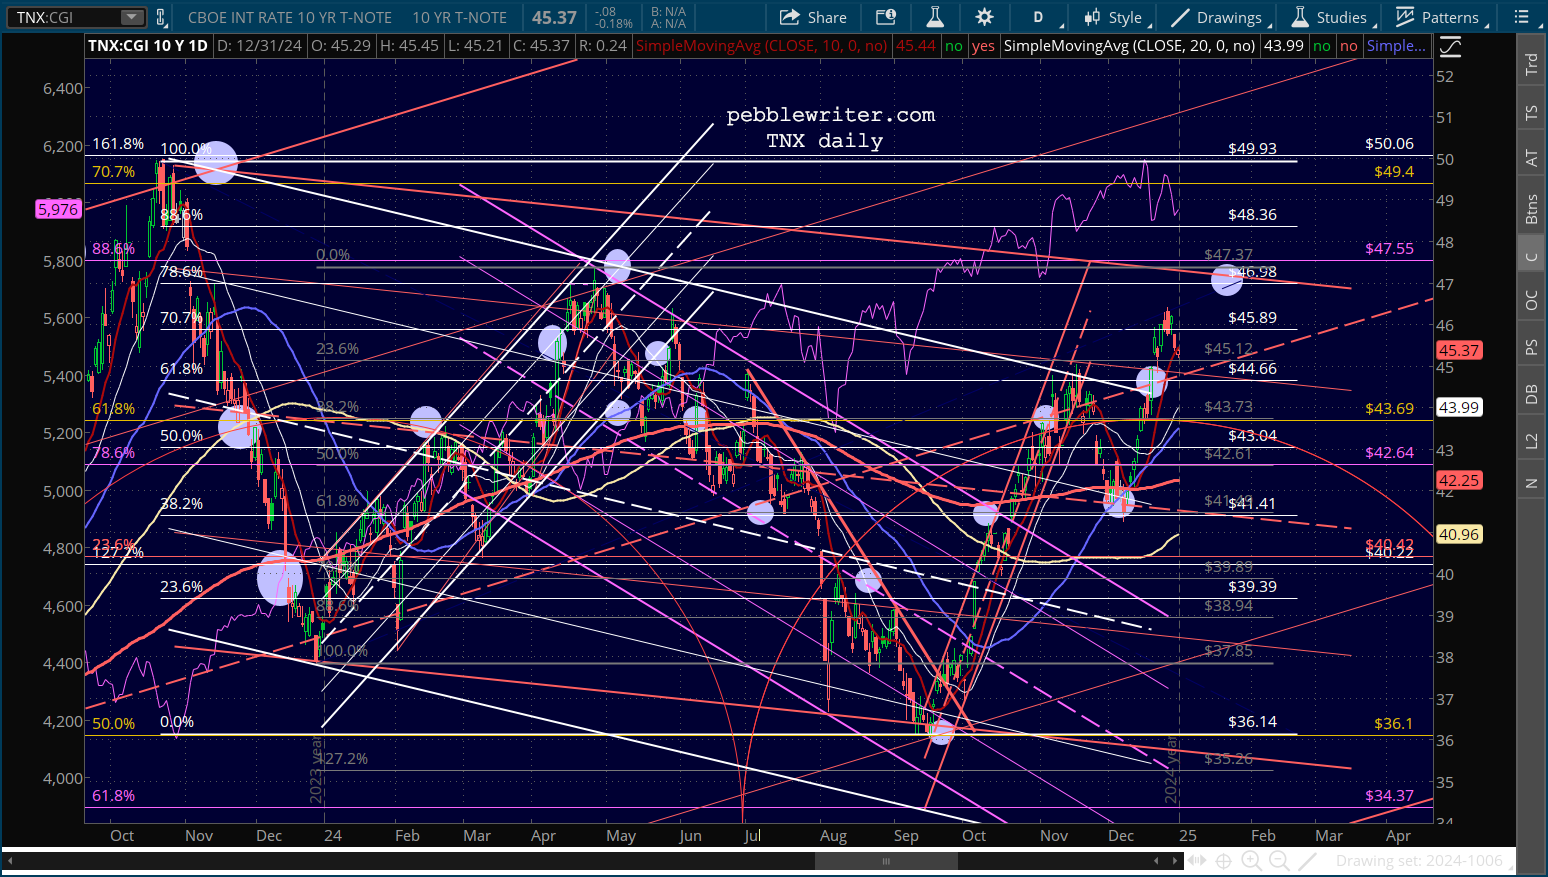Screen dimensions: 1548x877
Task: Open the flask tool beside the gear
Action: pyautogui.click(x=935, y=17)
